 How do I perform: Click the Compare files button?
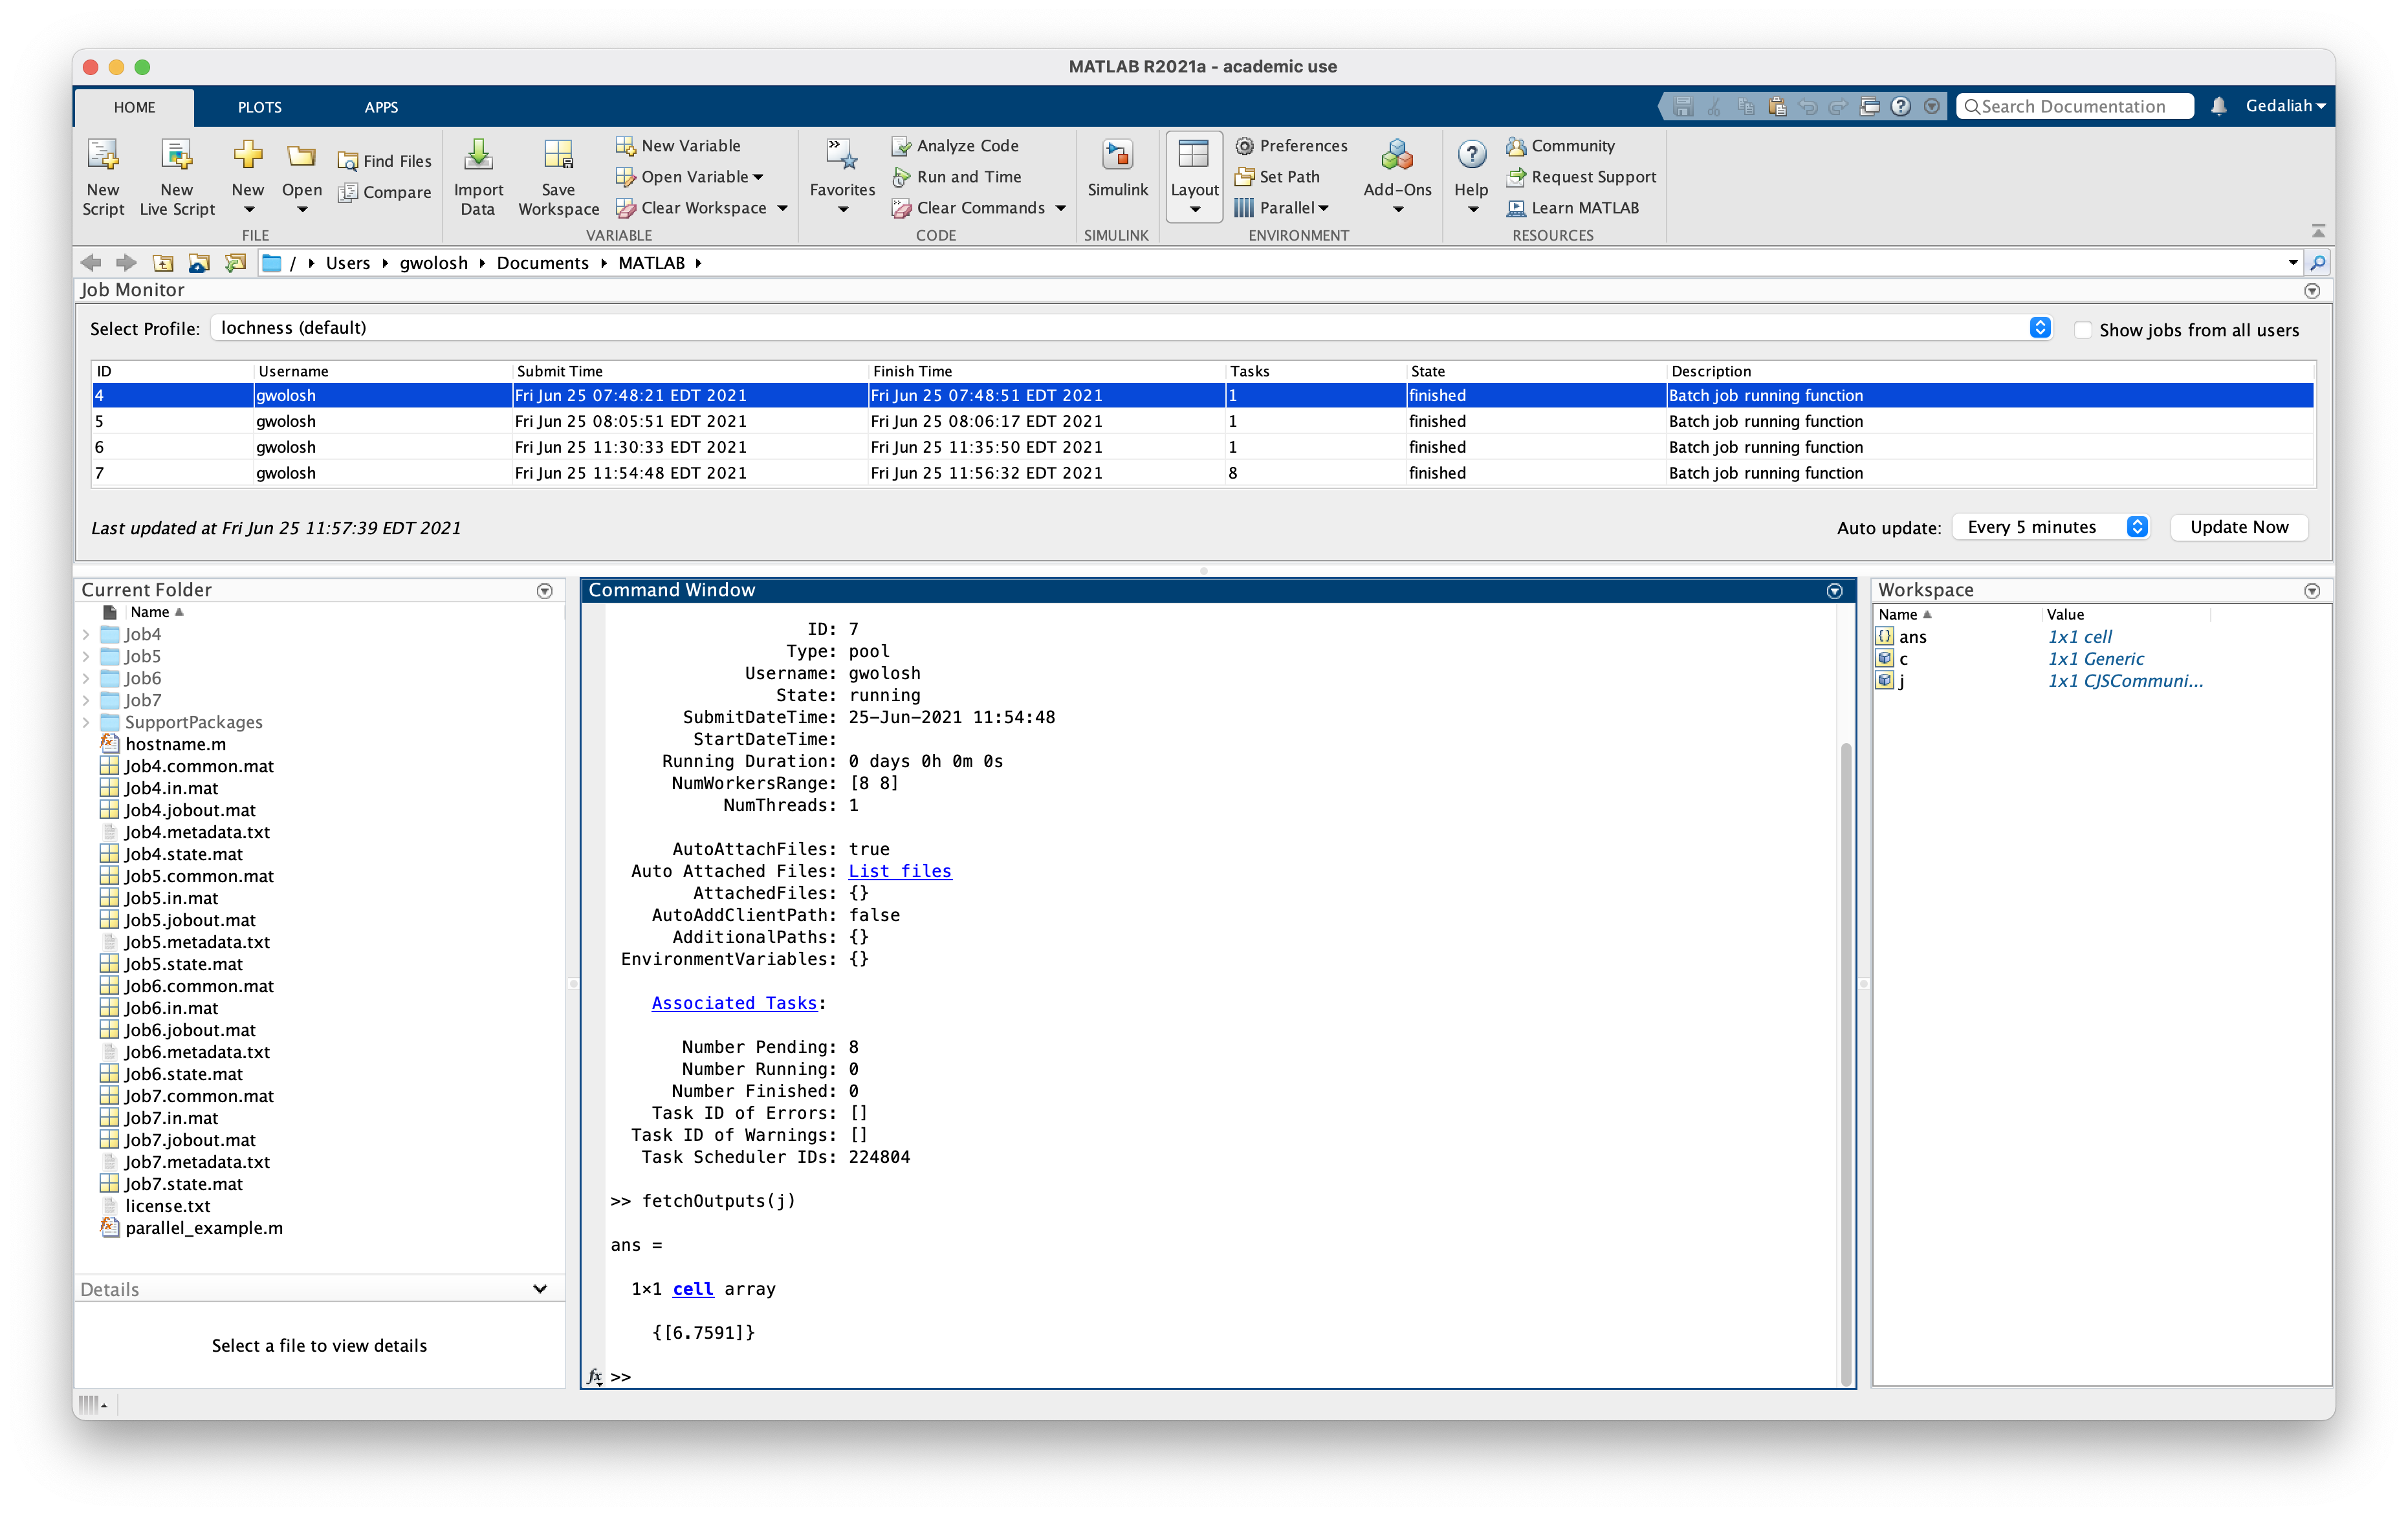point(384,192)
